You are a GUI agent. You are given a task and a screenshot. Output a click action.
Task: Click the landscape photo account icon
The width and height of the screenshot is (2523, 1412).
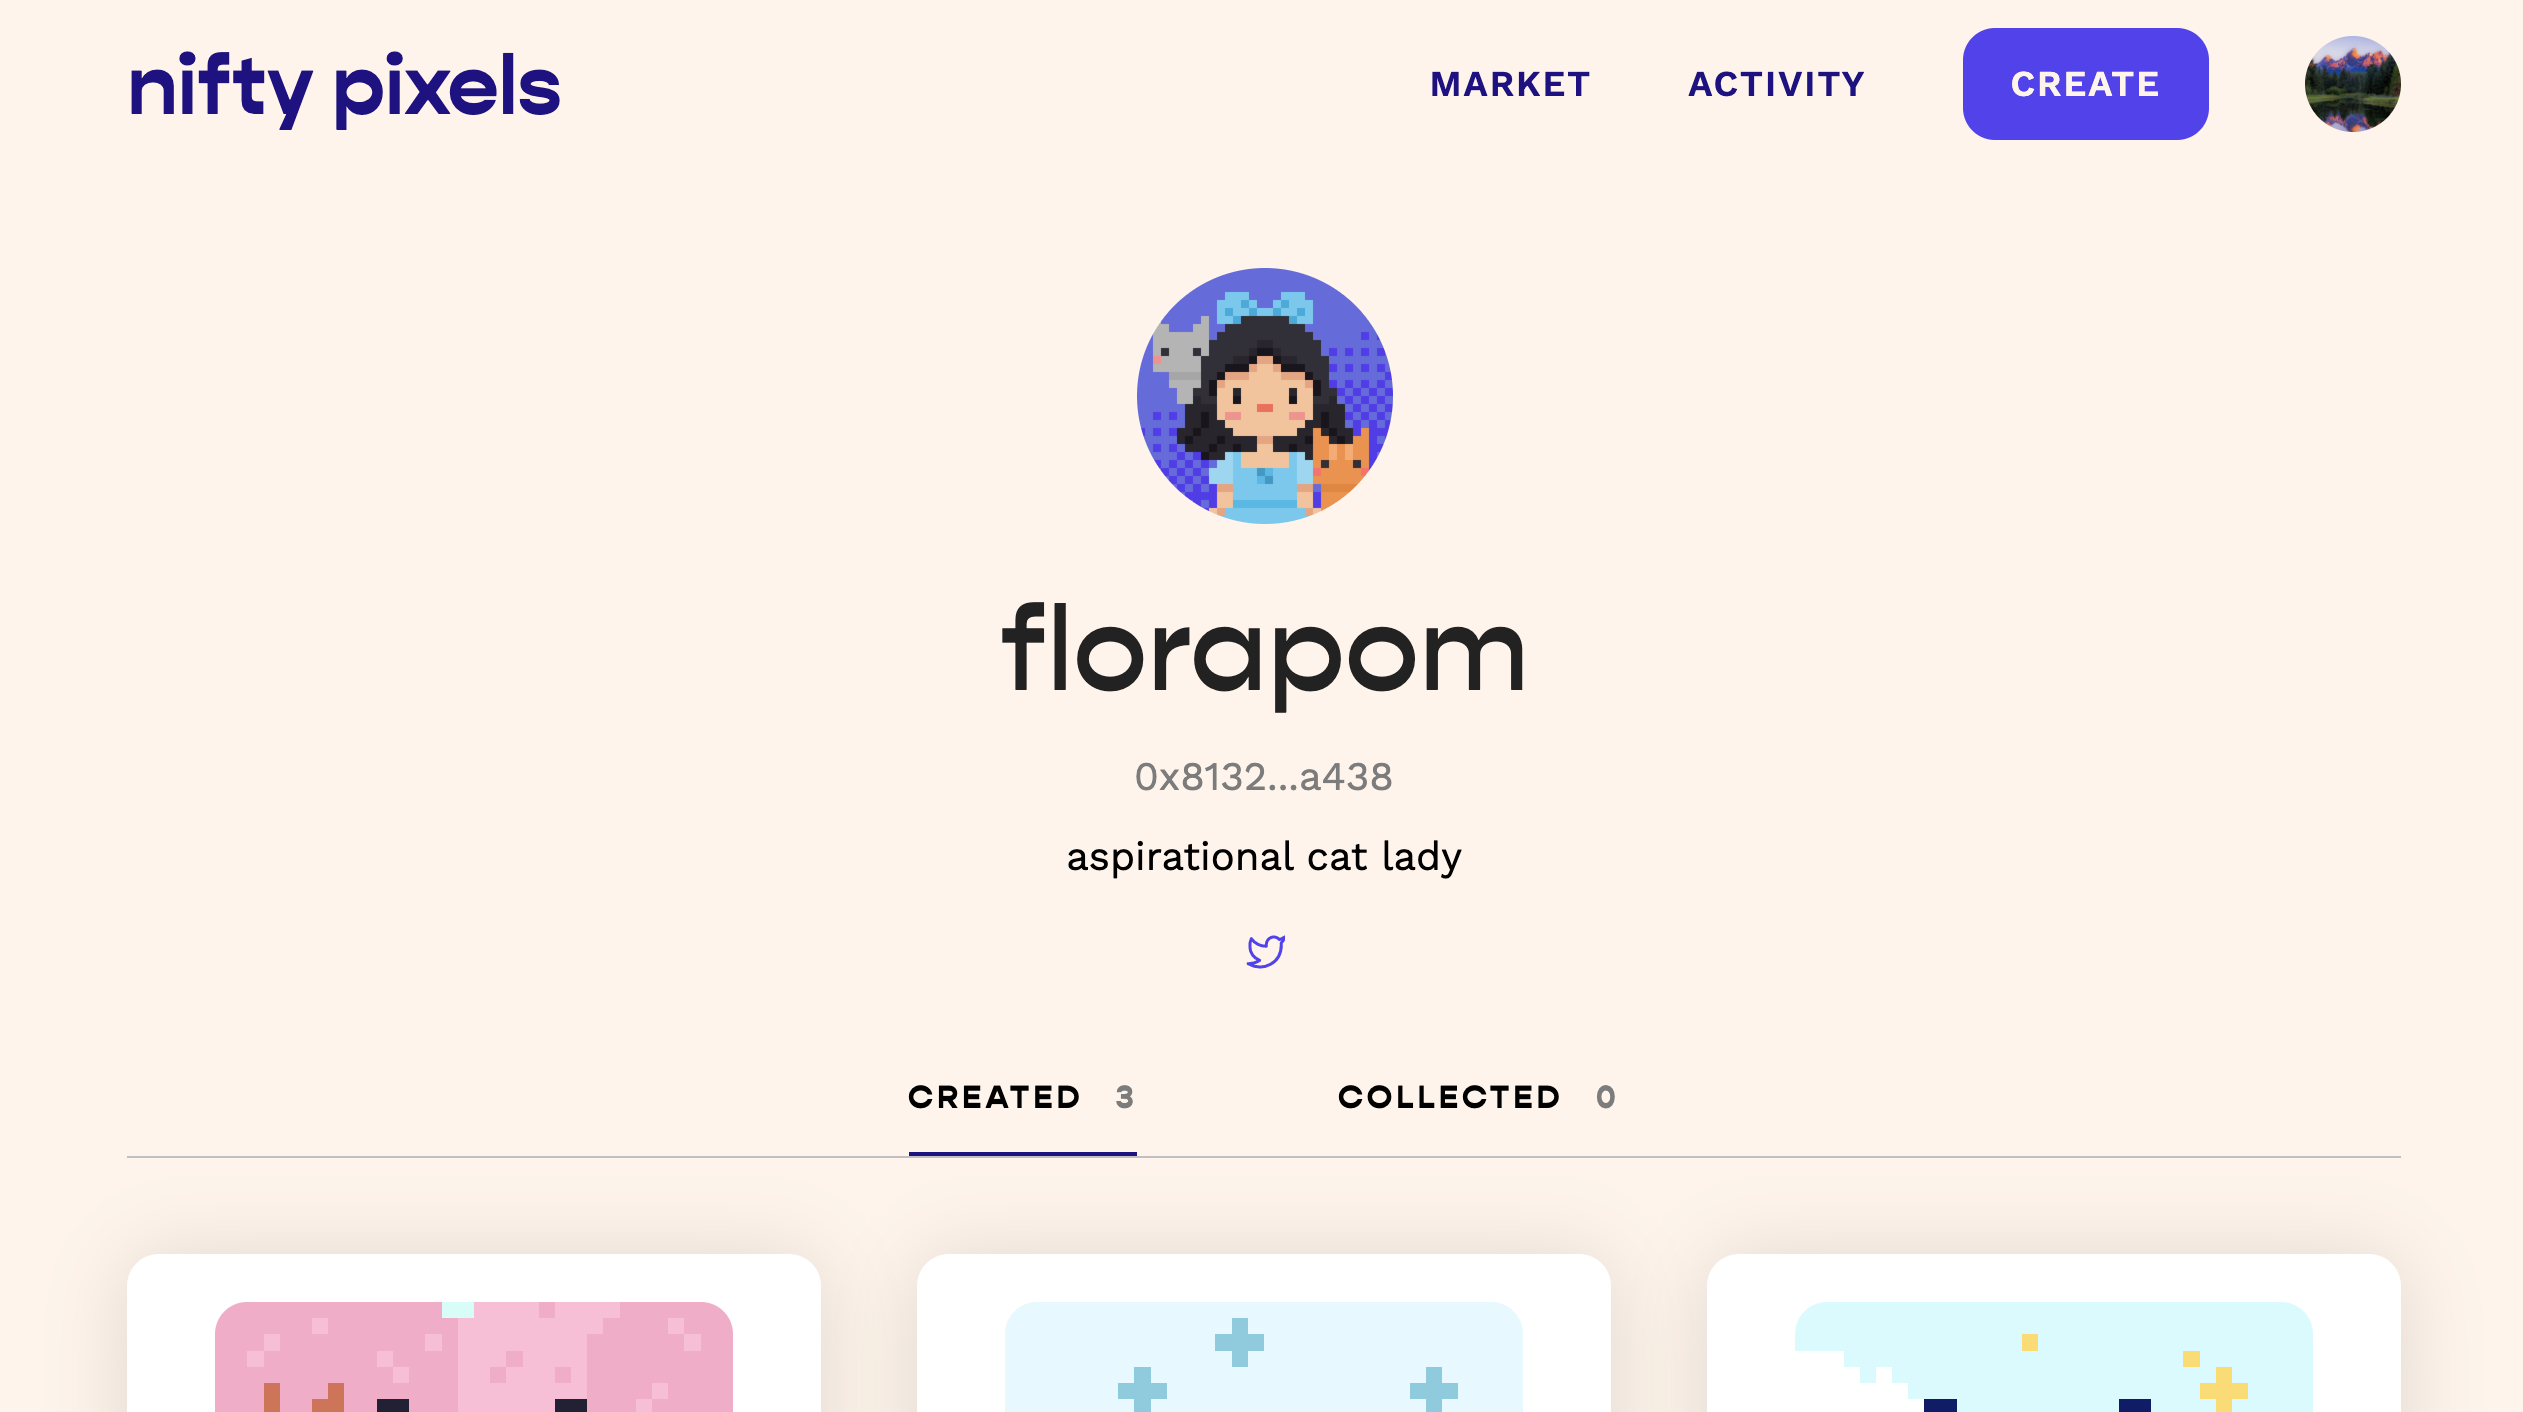2351,83
